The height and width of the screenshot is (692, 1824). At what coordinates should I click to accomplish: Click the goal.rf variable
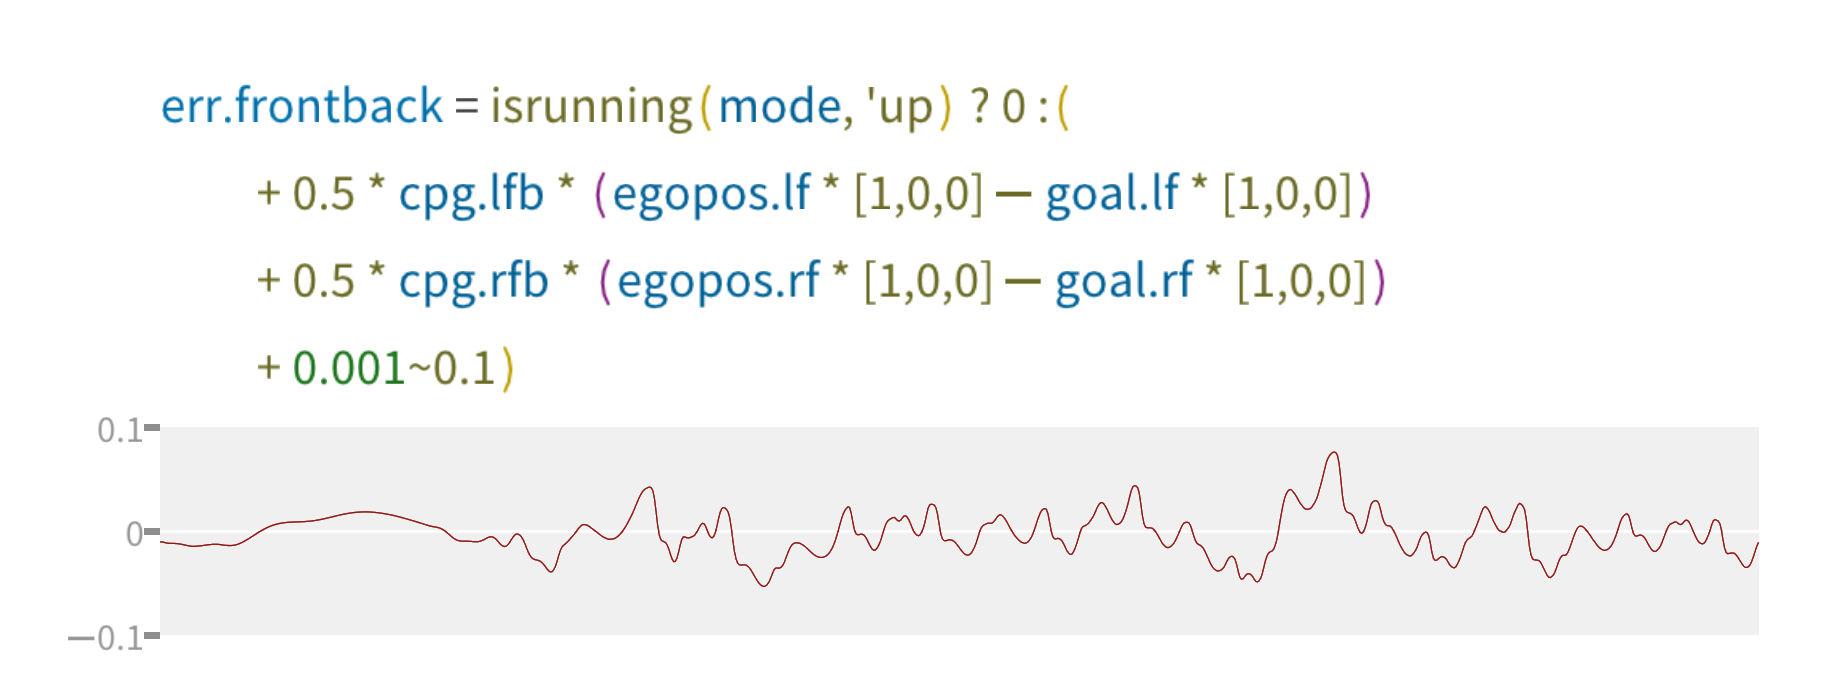pos(1124,281)
